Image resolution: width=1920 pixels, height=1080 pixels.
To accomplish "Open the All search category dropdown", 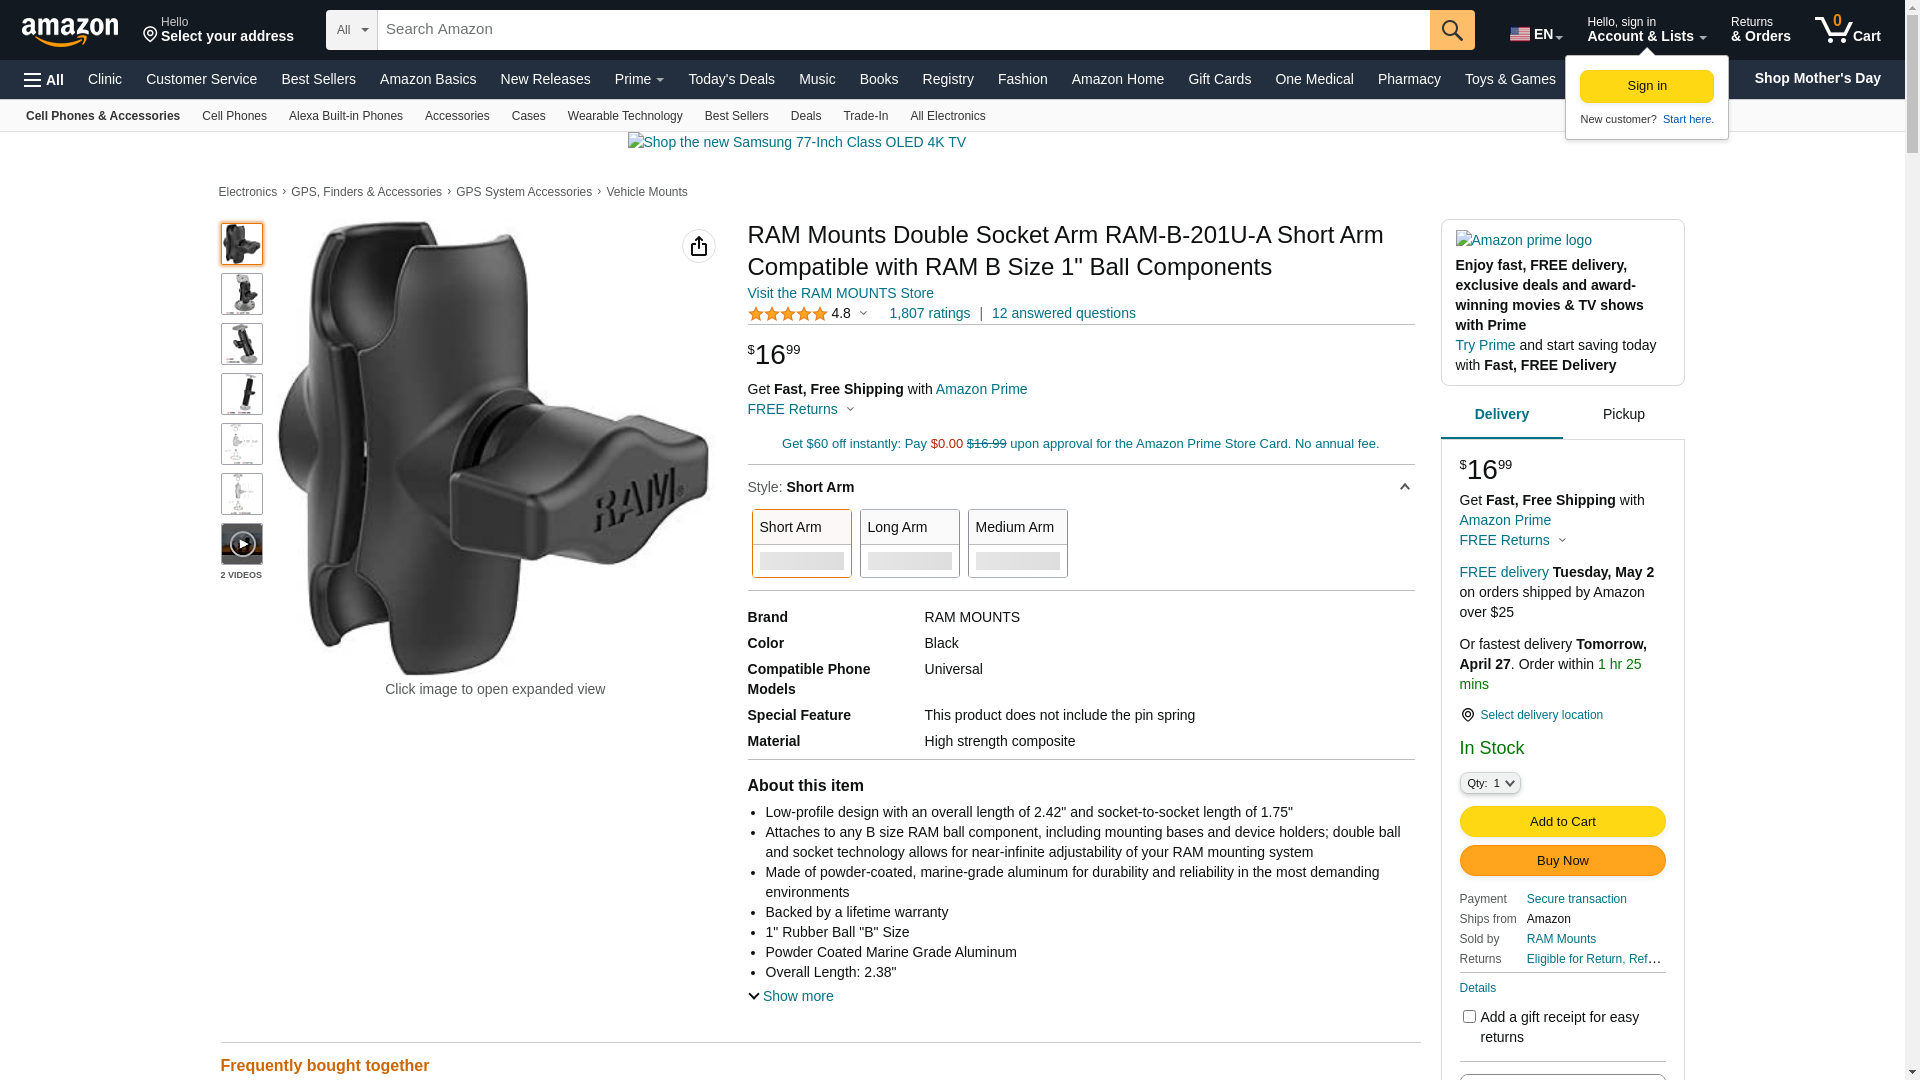I will (351, 30).
